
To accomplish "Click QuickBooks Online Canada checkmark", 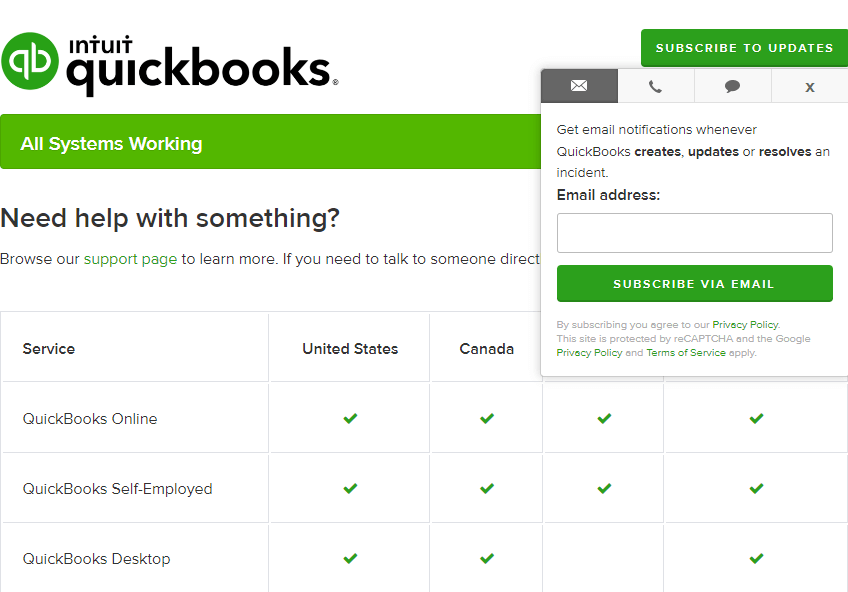I will 487,419.
